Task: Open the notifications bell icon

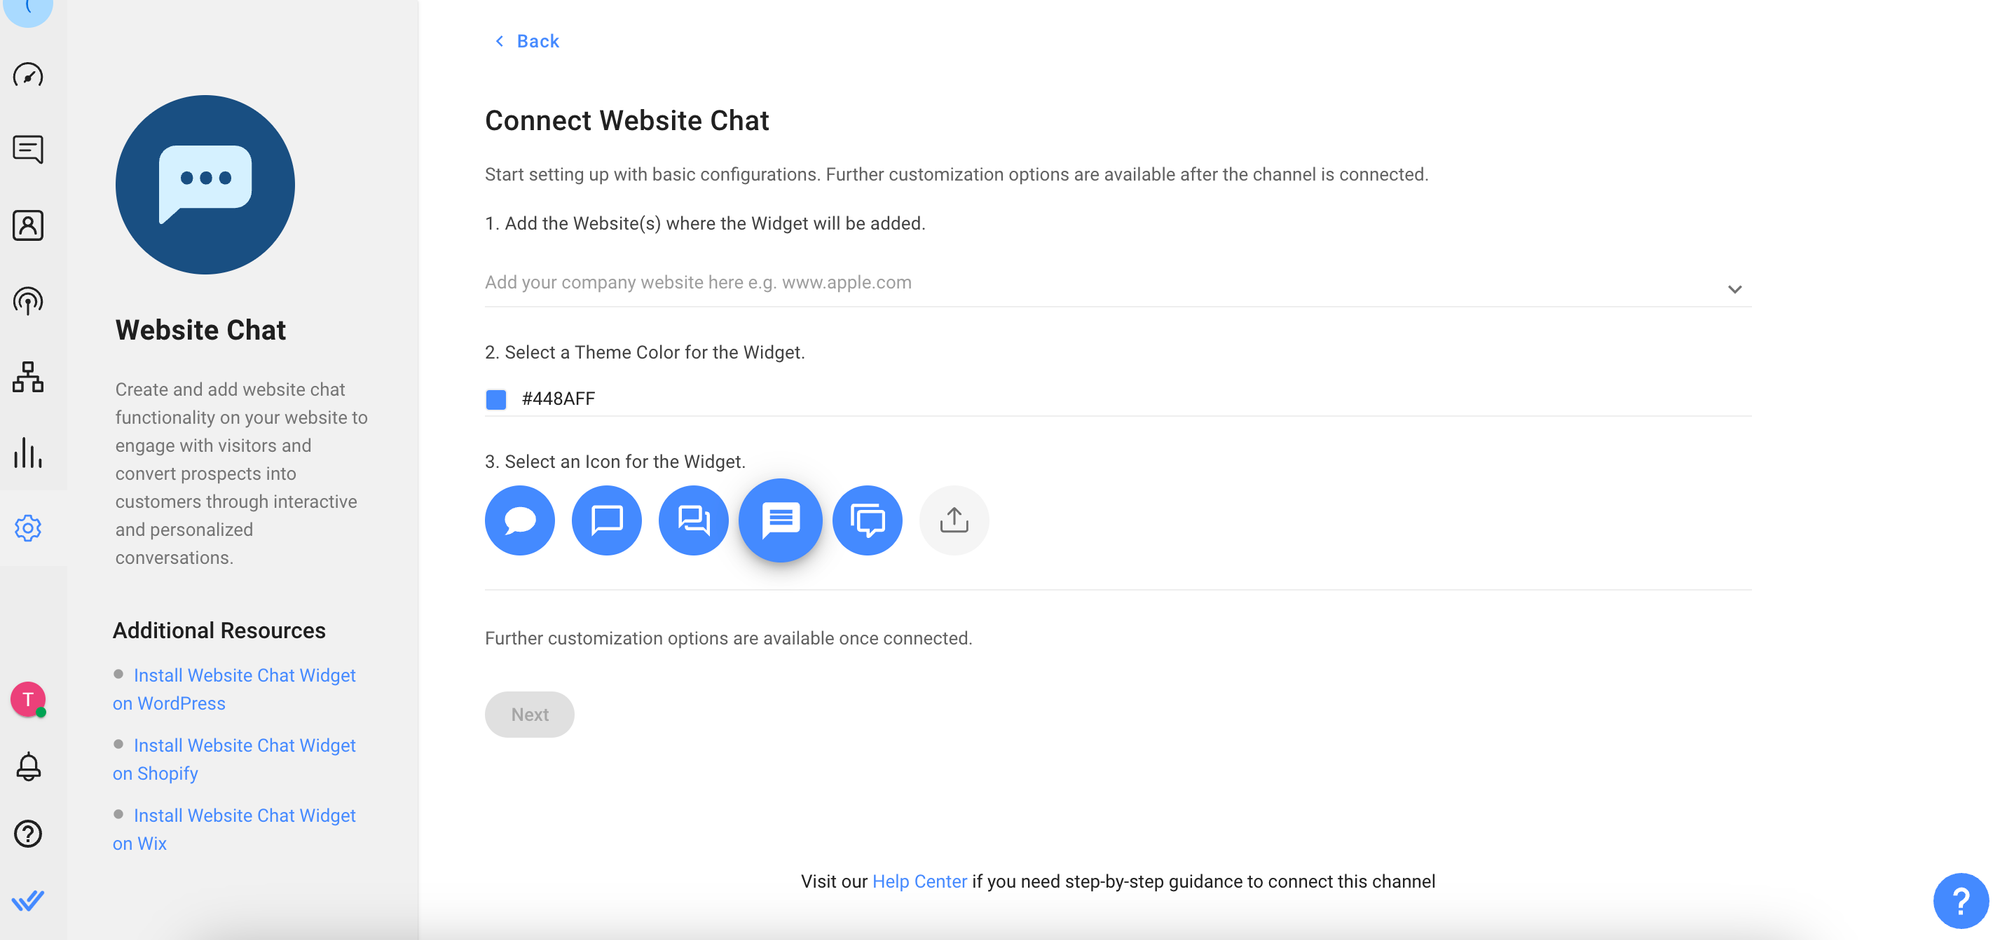Action: tap(28, 767)
